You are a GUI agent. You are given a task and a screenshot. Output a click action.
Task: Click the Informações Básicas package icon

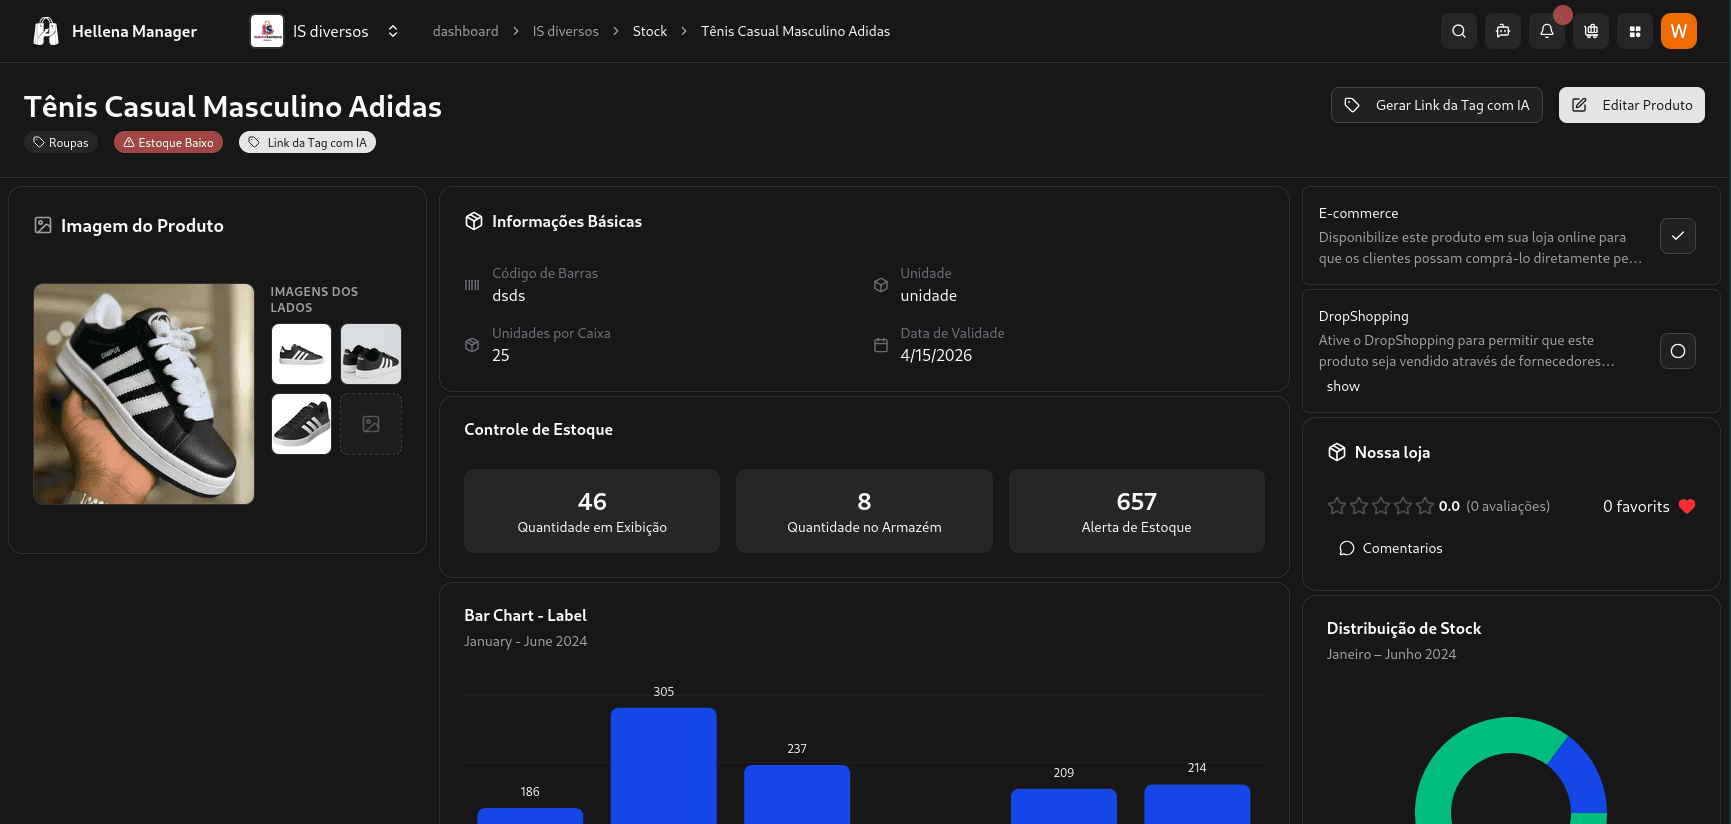474,221
